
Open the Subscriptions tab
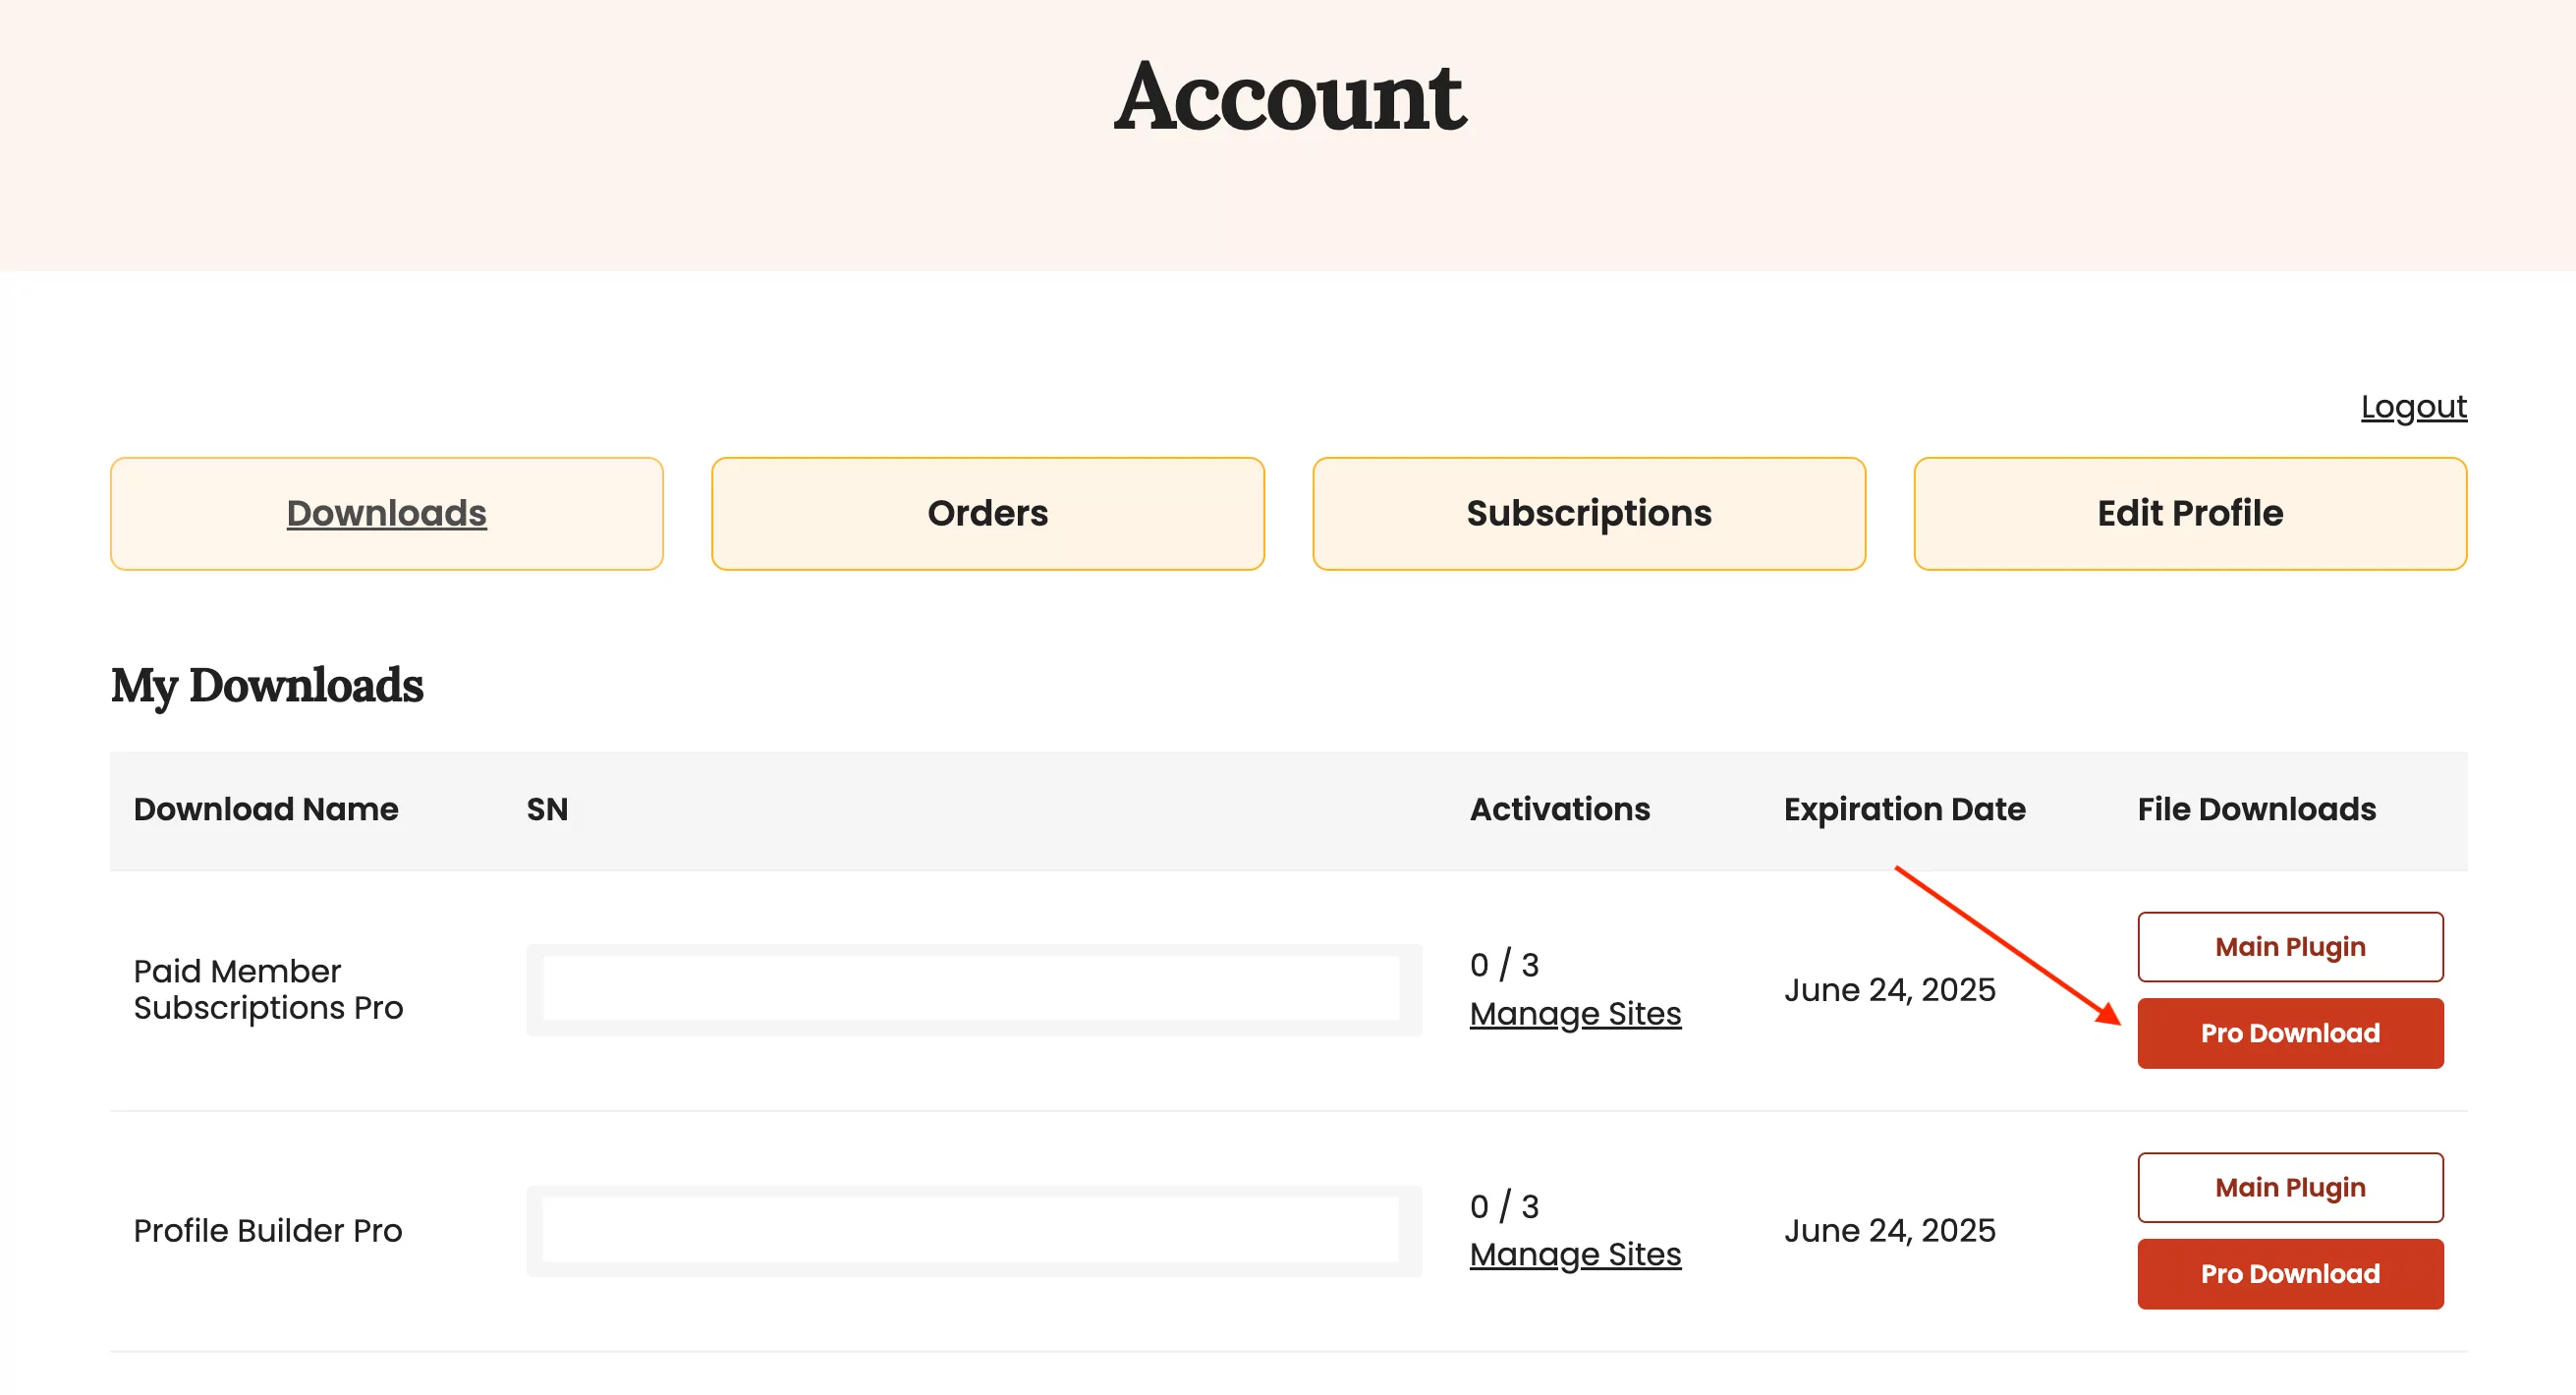pos(1588,513)
